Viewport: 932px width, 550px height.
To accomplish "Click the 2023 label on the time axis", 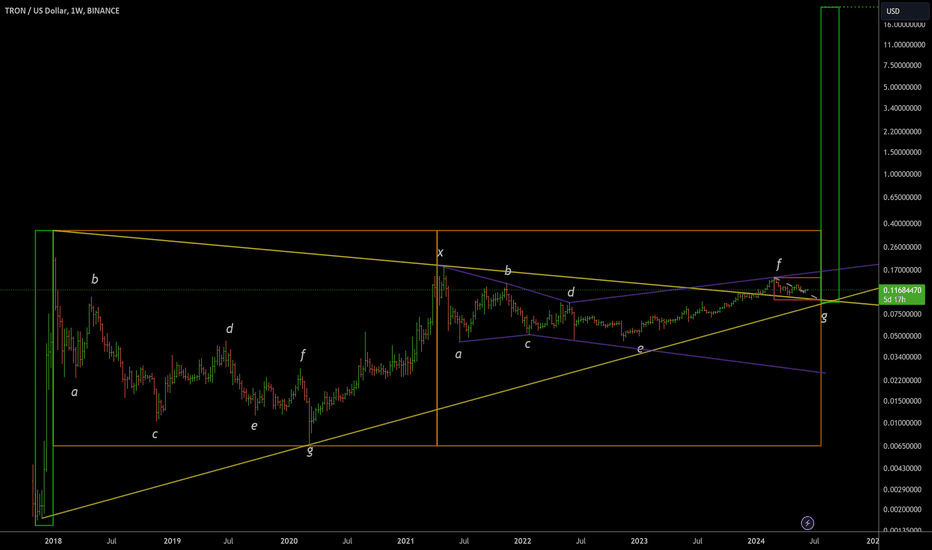I will (639, 541).
